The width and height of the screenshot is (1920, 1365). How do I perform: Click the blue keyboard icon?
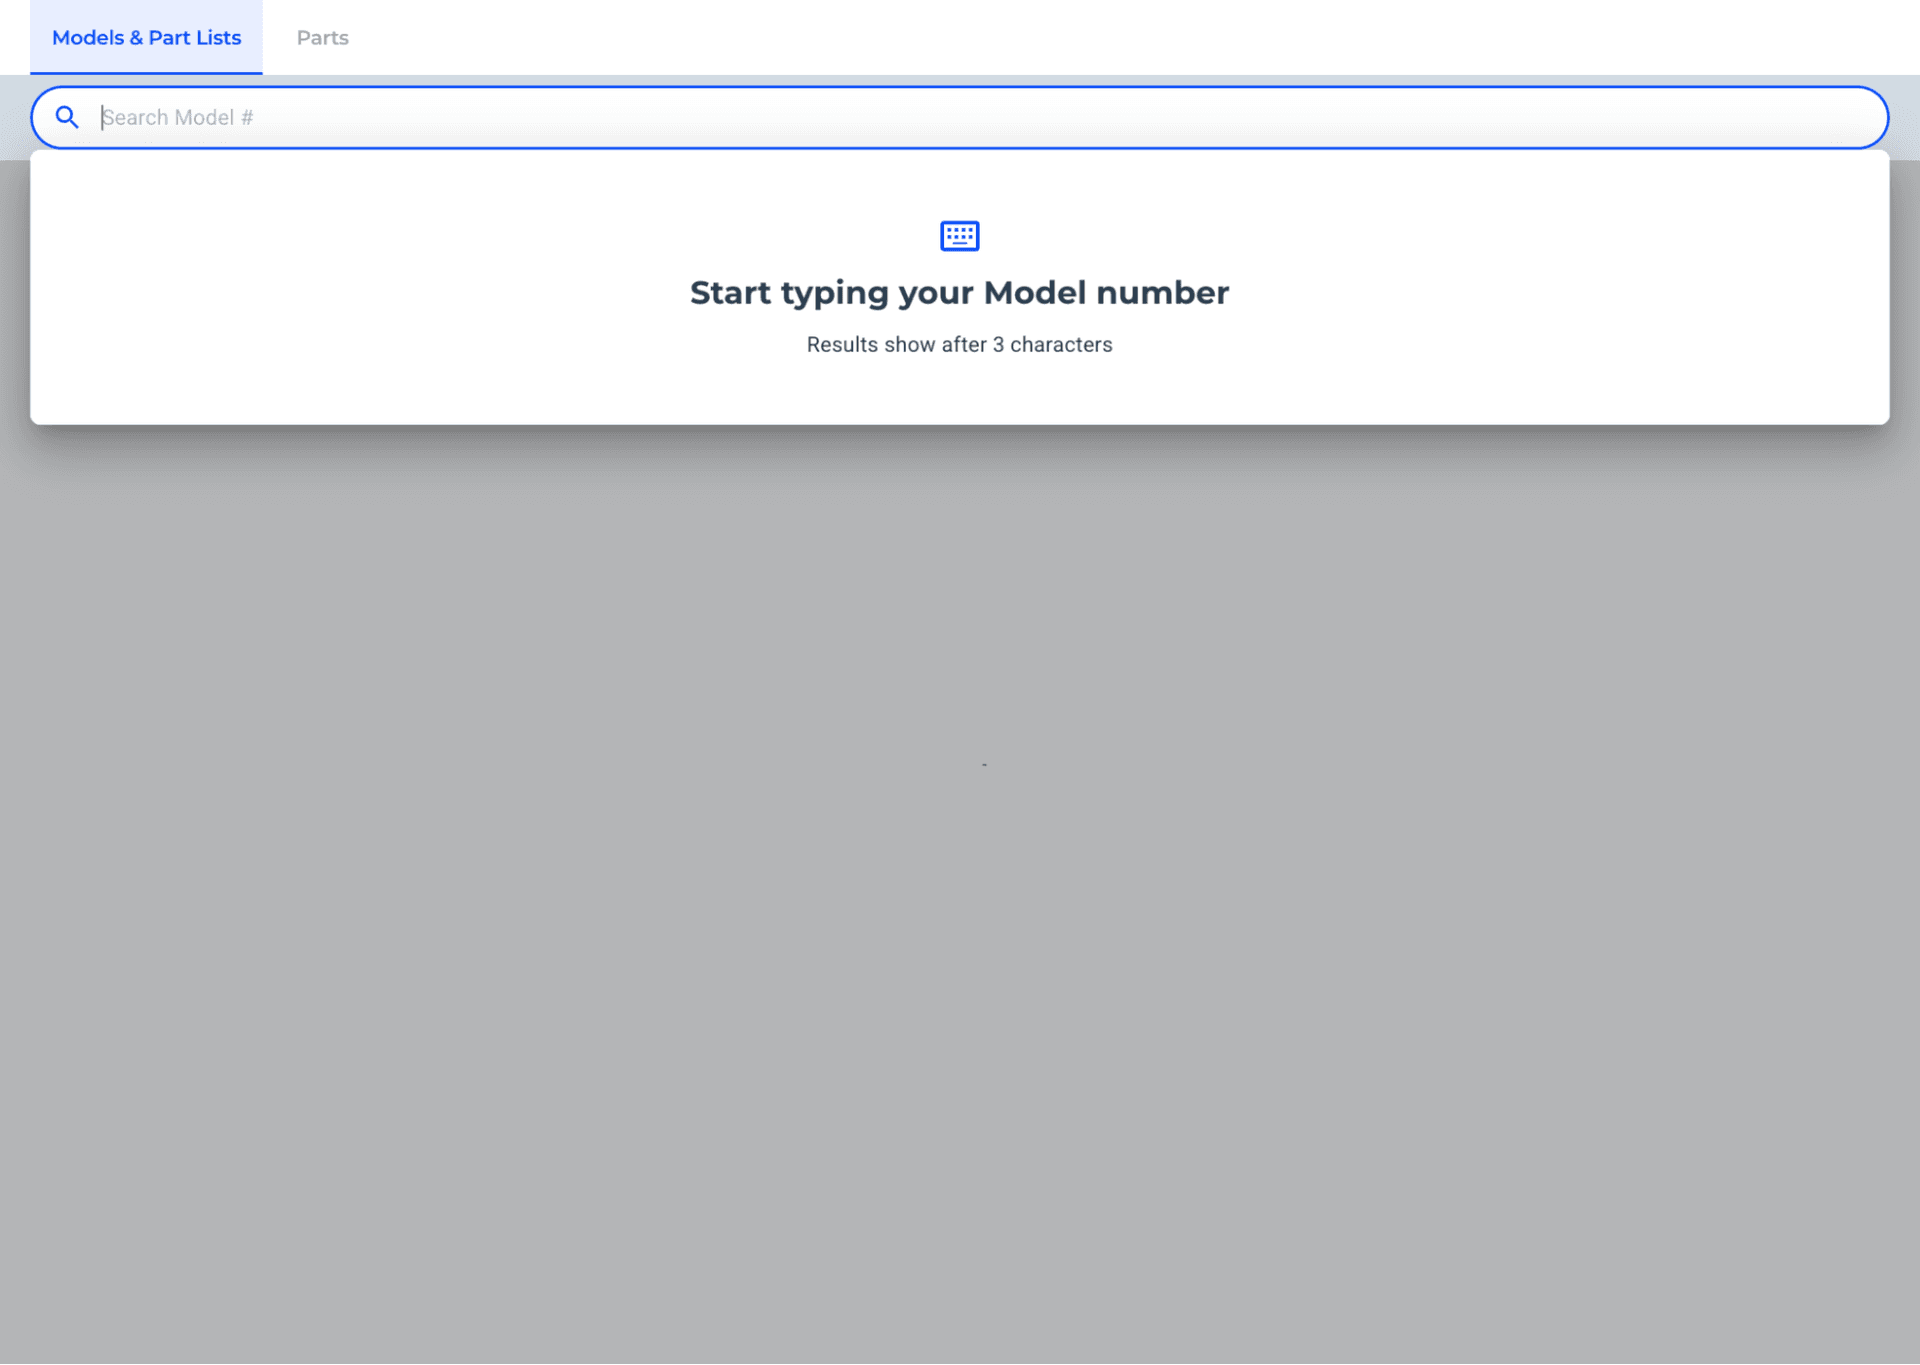pos(959,236)
